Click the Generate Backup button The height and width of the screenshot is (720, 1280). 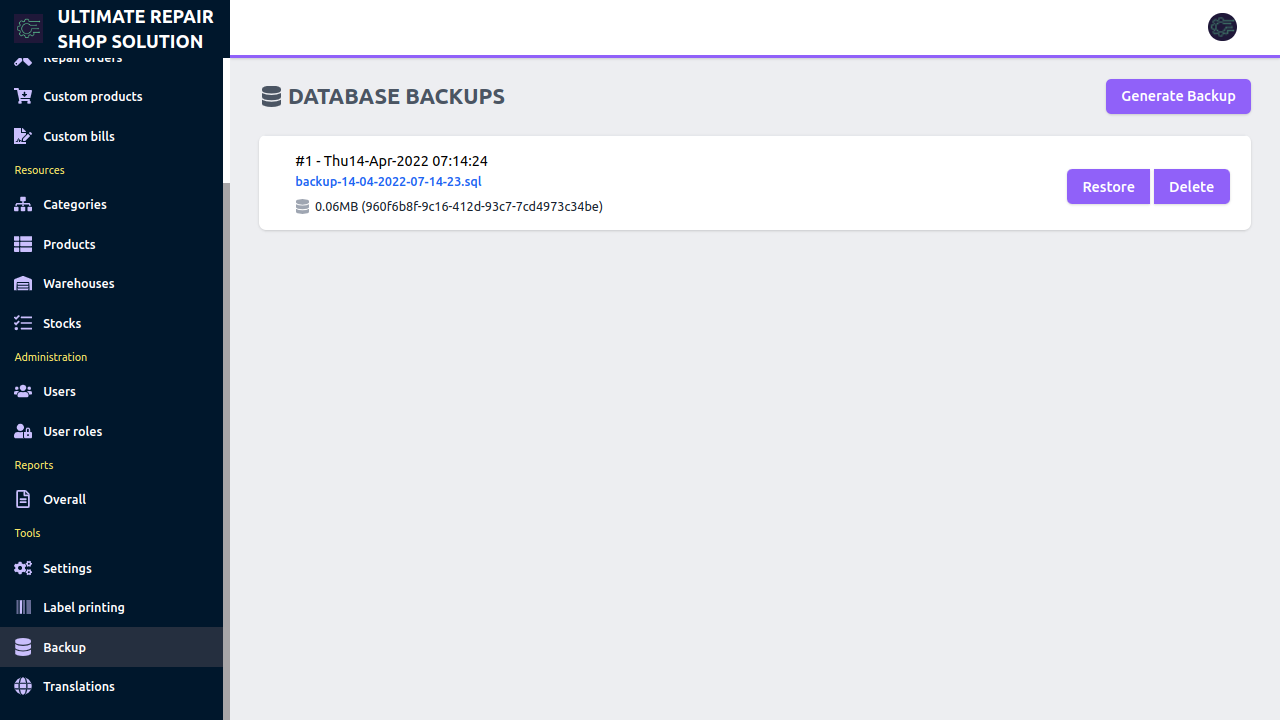tap(1178, 97)
